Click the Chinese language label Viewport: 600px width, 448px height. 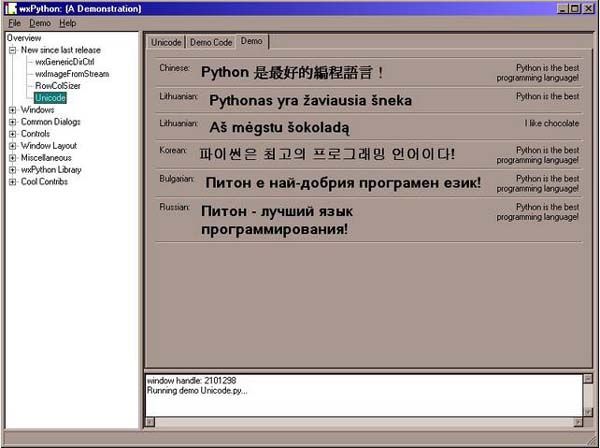coord(174,68)
